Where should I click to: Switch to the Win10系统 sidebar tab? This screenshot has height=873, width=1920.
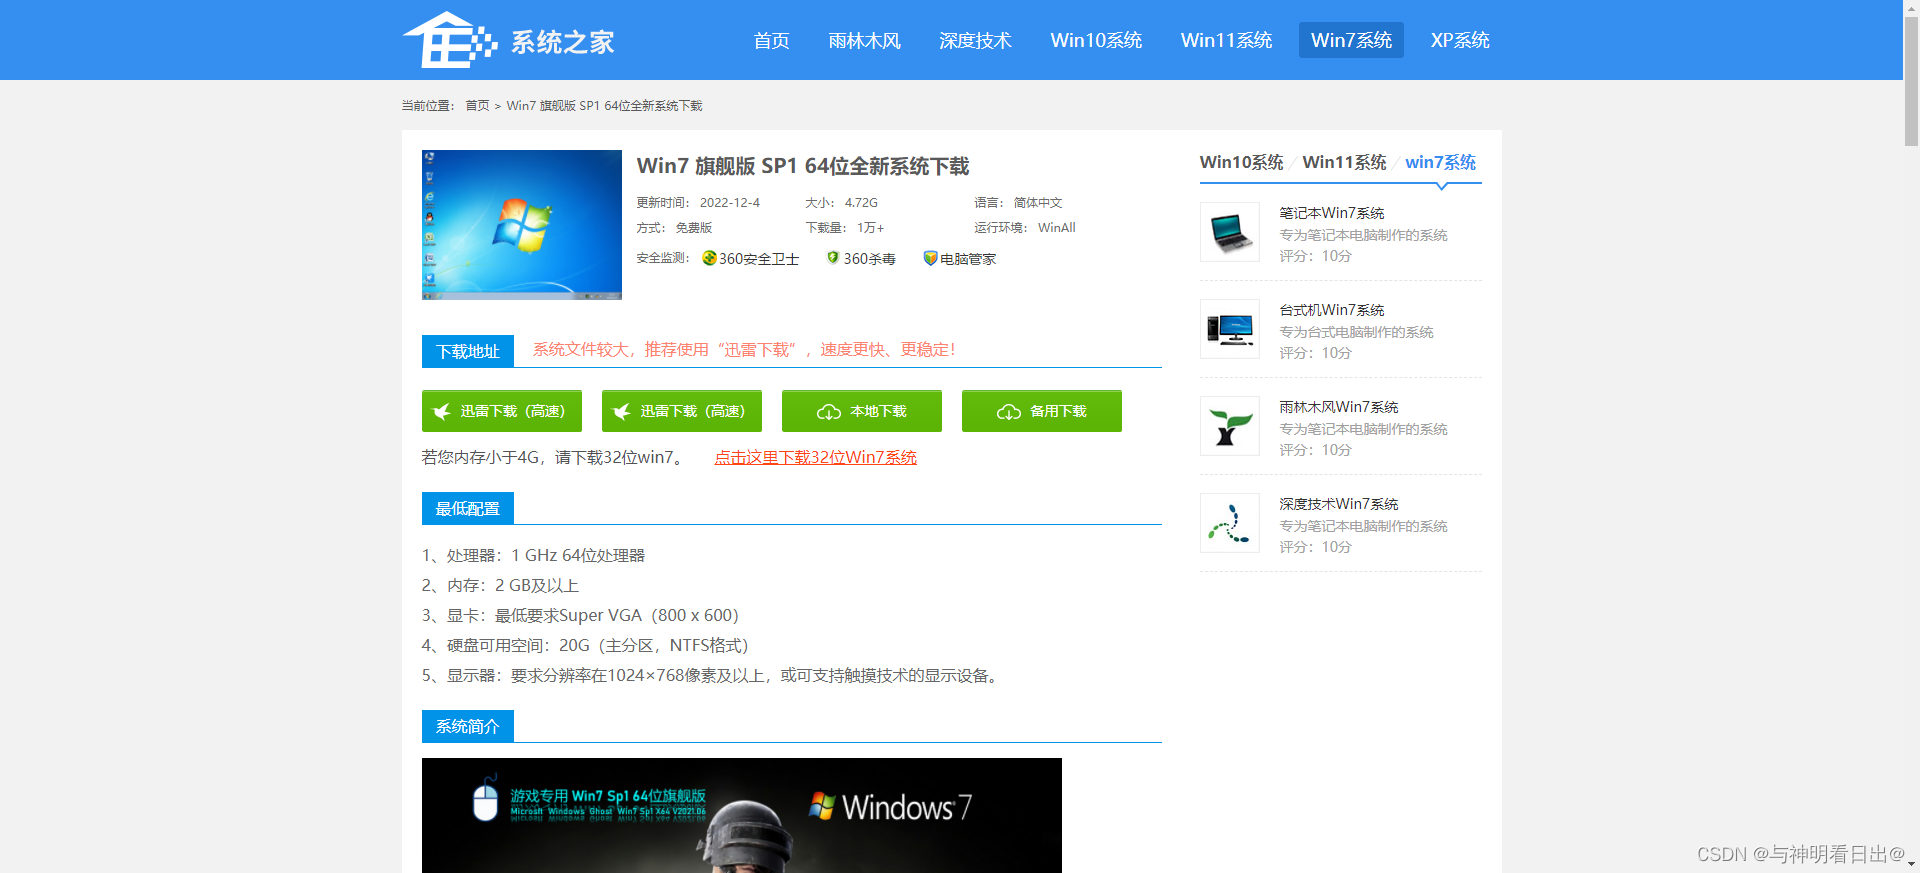click(x=1241, y=162)
